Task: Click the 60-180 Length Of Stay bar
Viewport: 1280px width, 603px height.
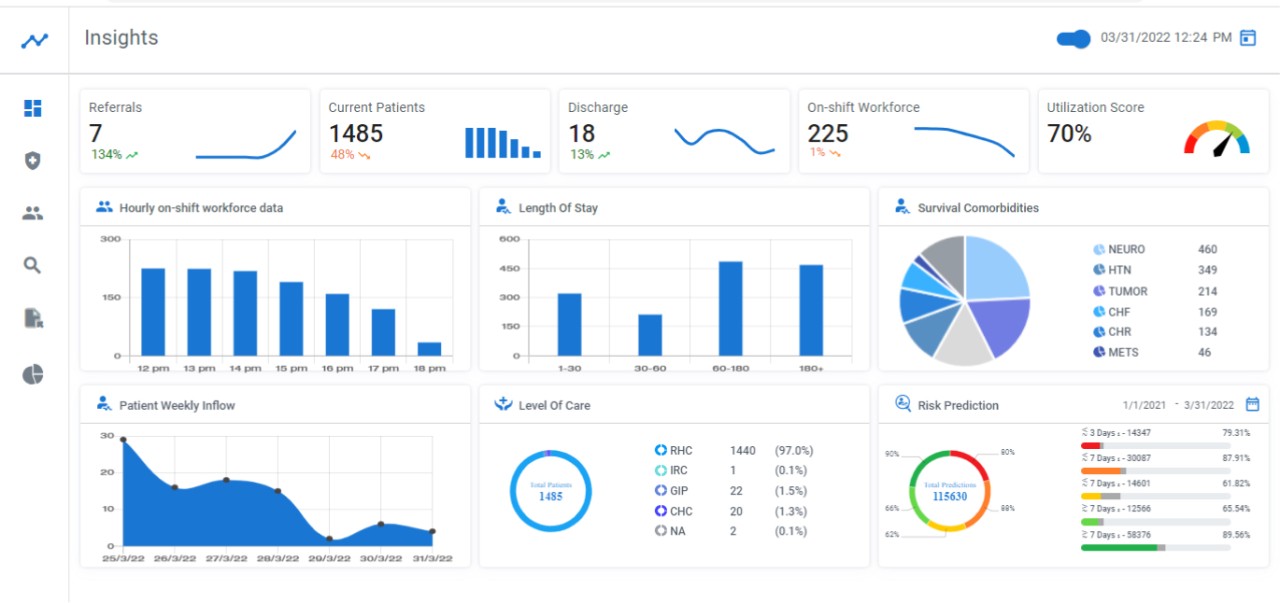Action: pos(731,308)
